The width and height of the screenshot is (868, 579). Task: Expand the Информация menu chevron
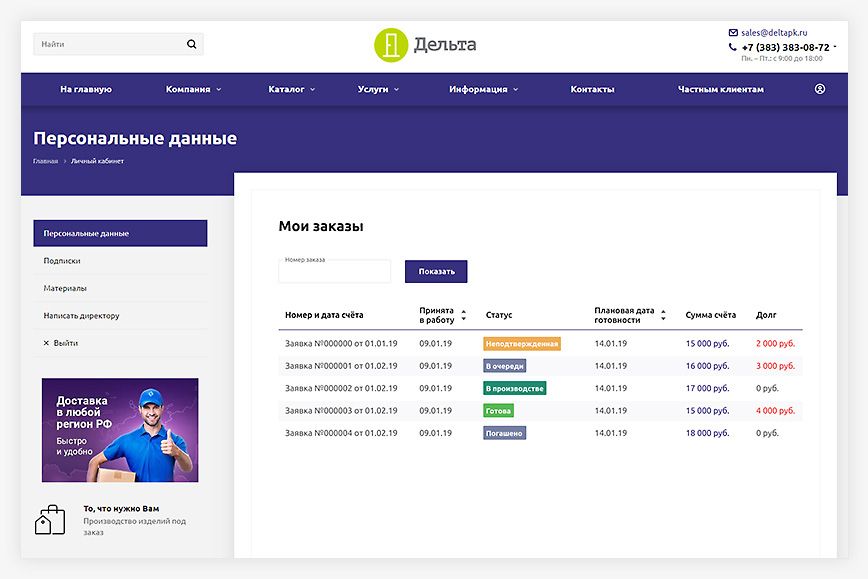[x=515, y=90]
